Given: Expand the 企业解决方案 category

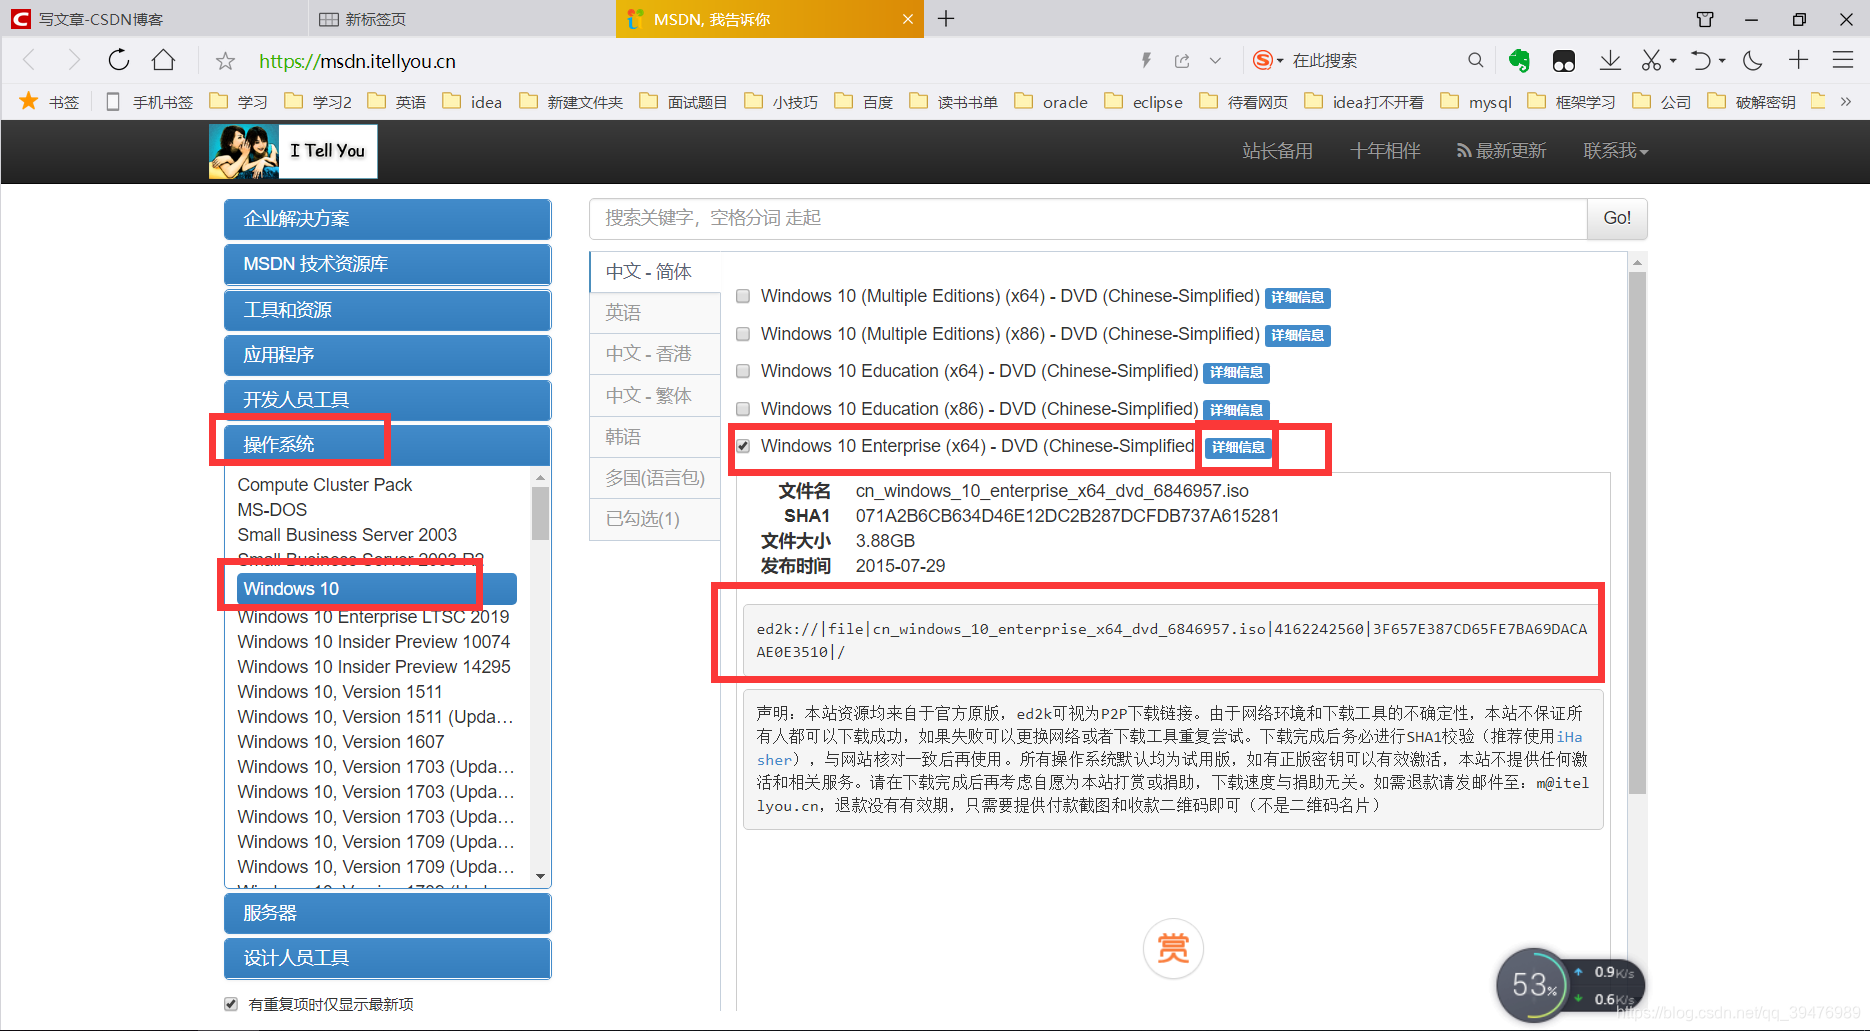Looking at the screenshot, I should 387,219.
